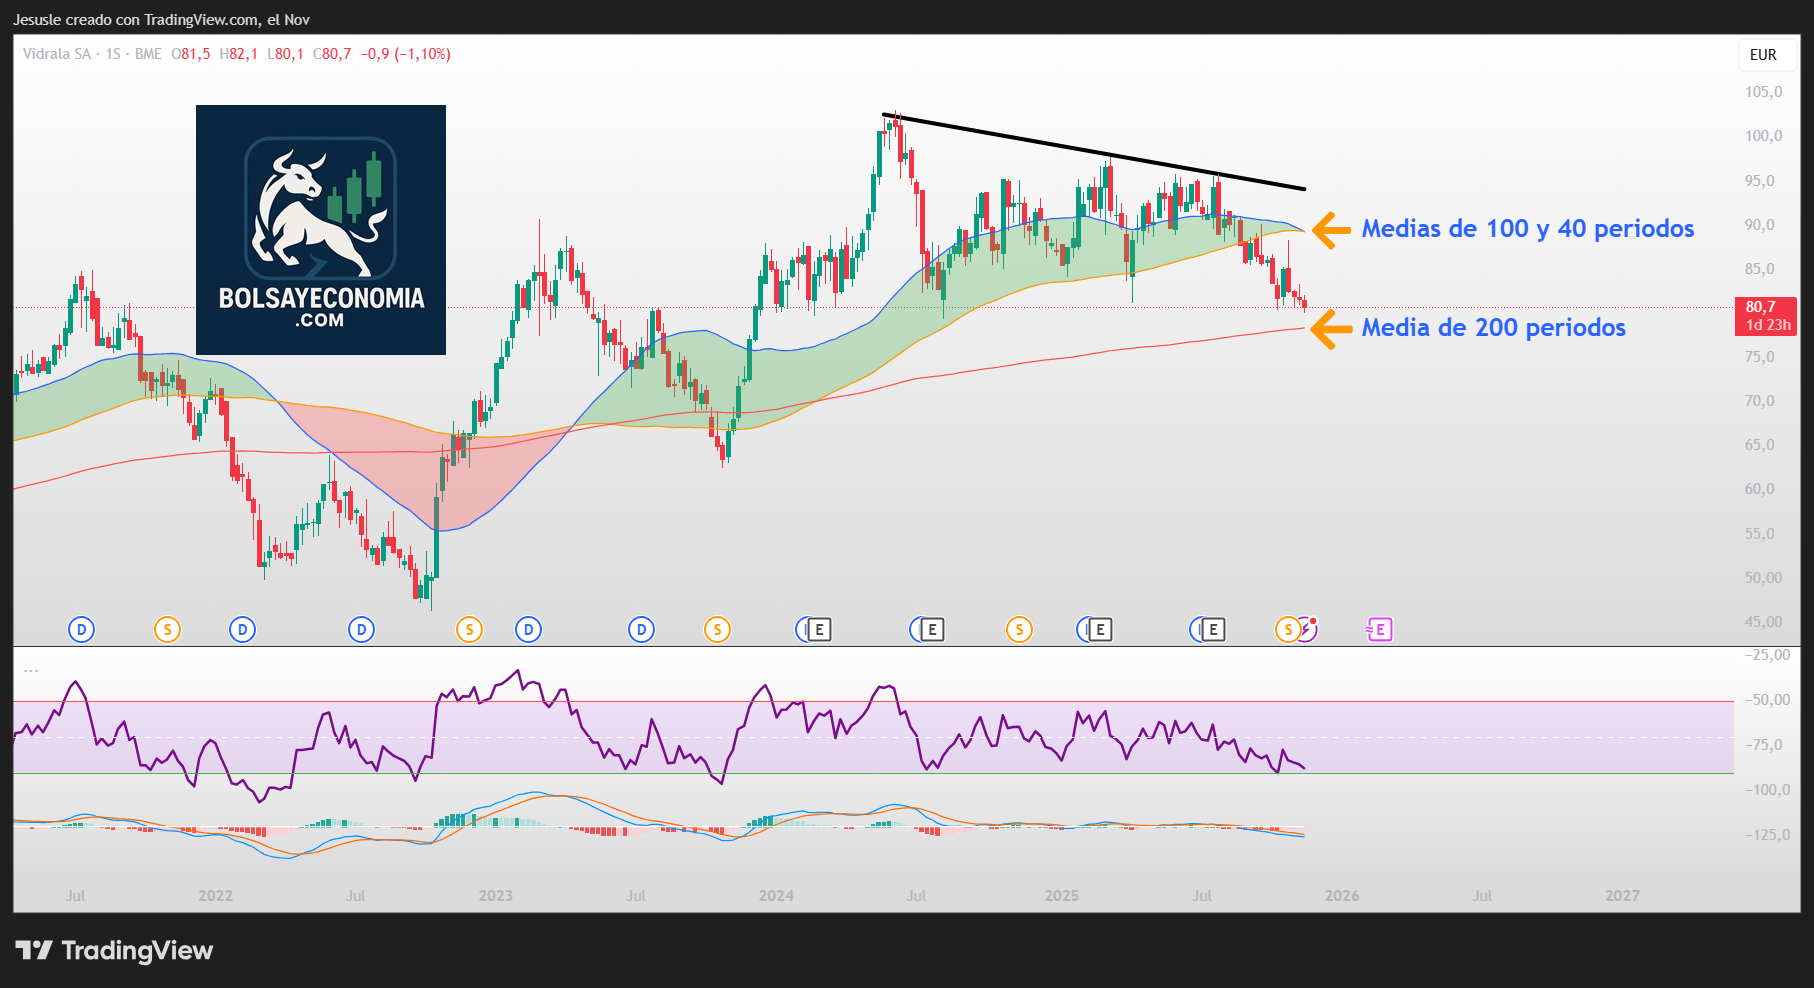The width and height of the screenshot is (1814, 988).
Task: Click the purple lightning bolt news marker
Action: [1308, 628]
